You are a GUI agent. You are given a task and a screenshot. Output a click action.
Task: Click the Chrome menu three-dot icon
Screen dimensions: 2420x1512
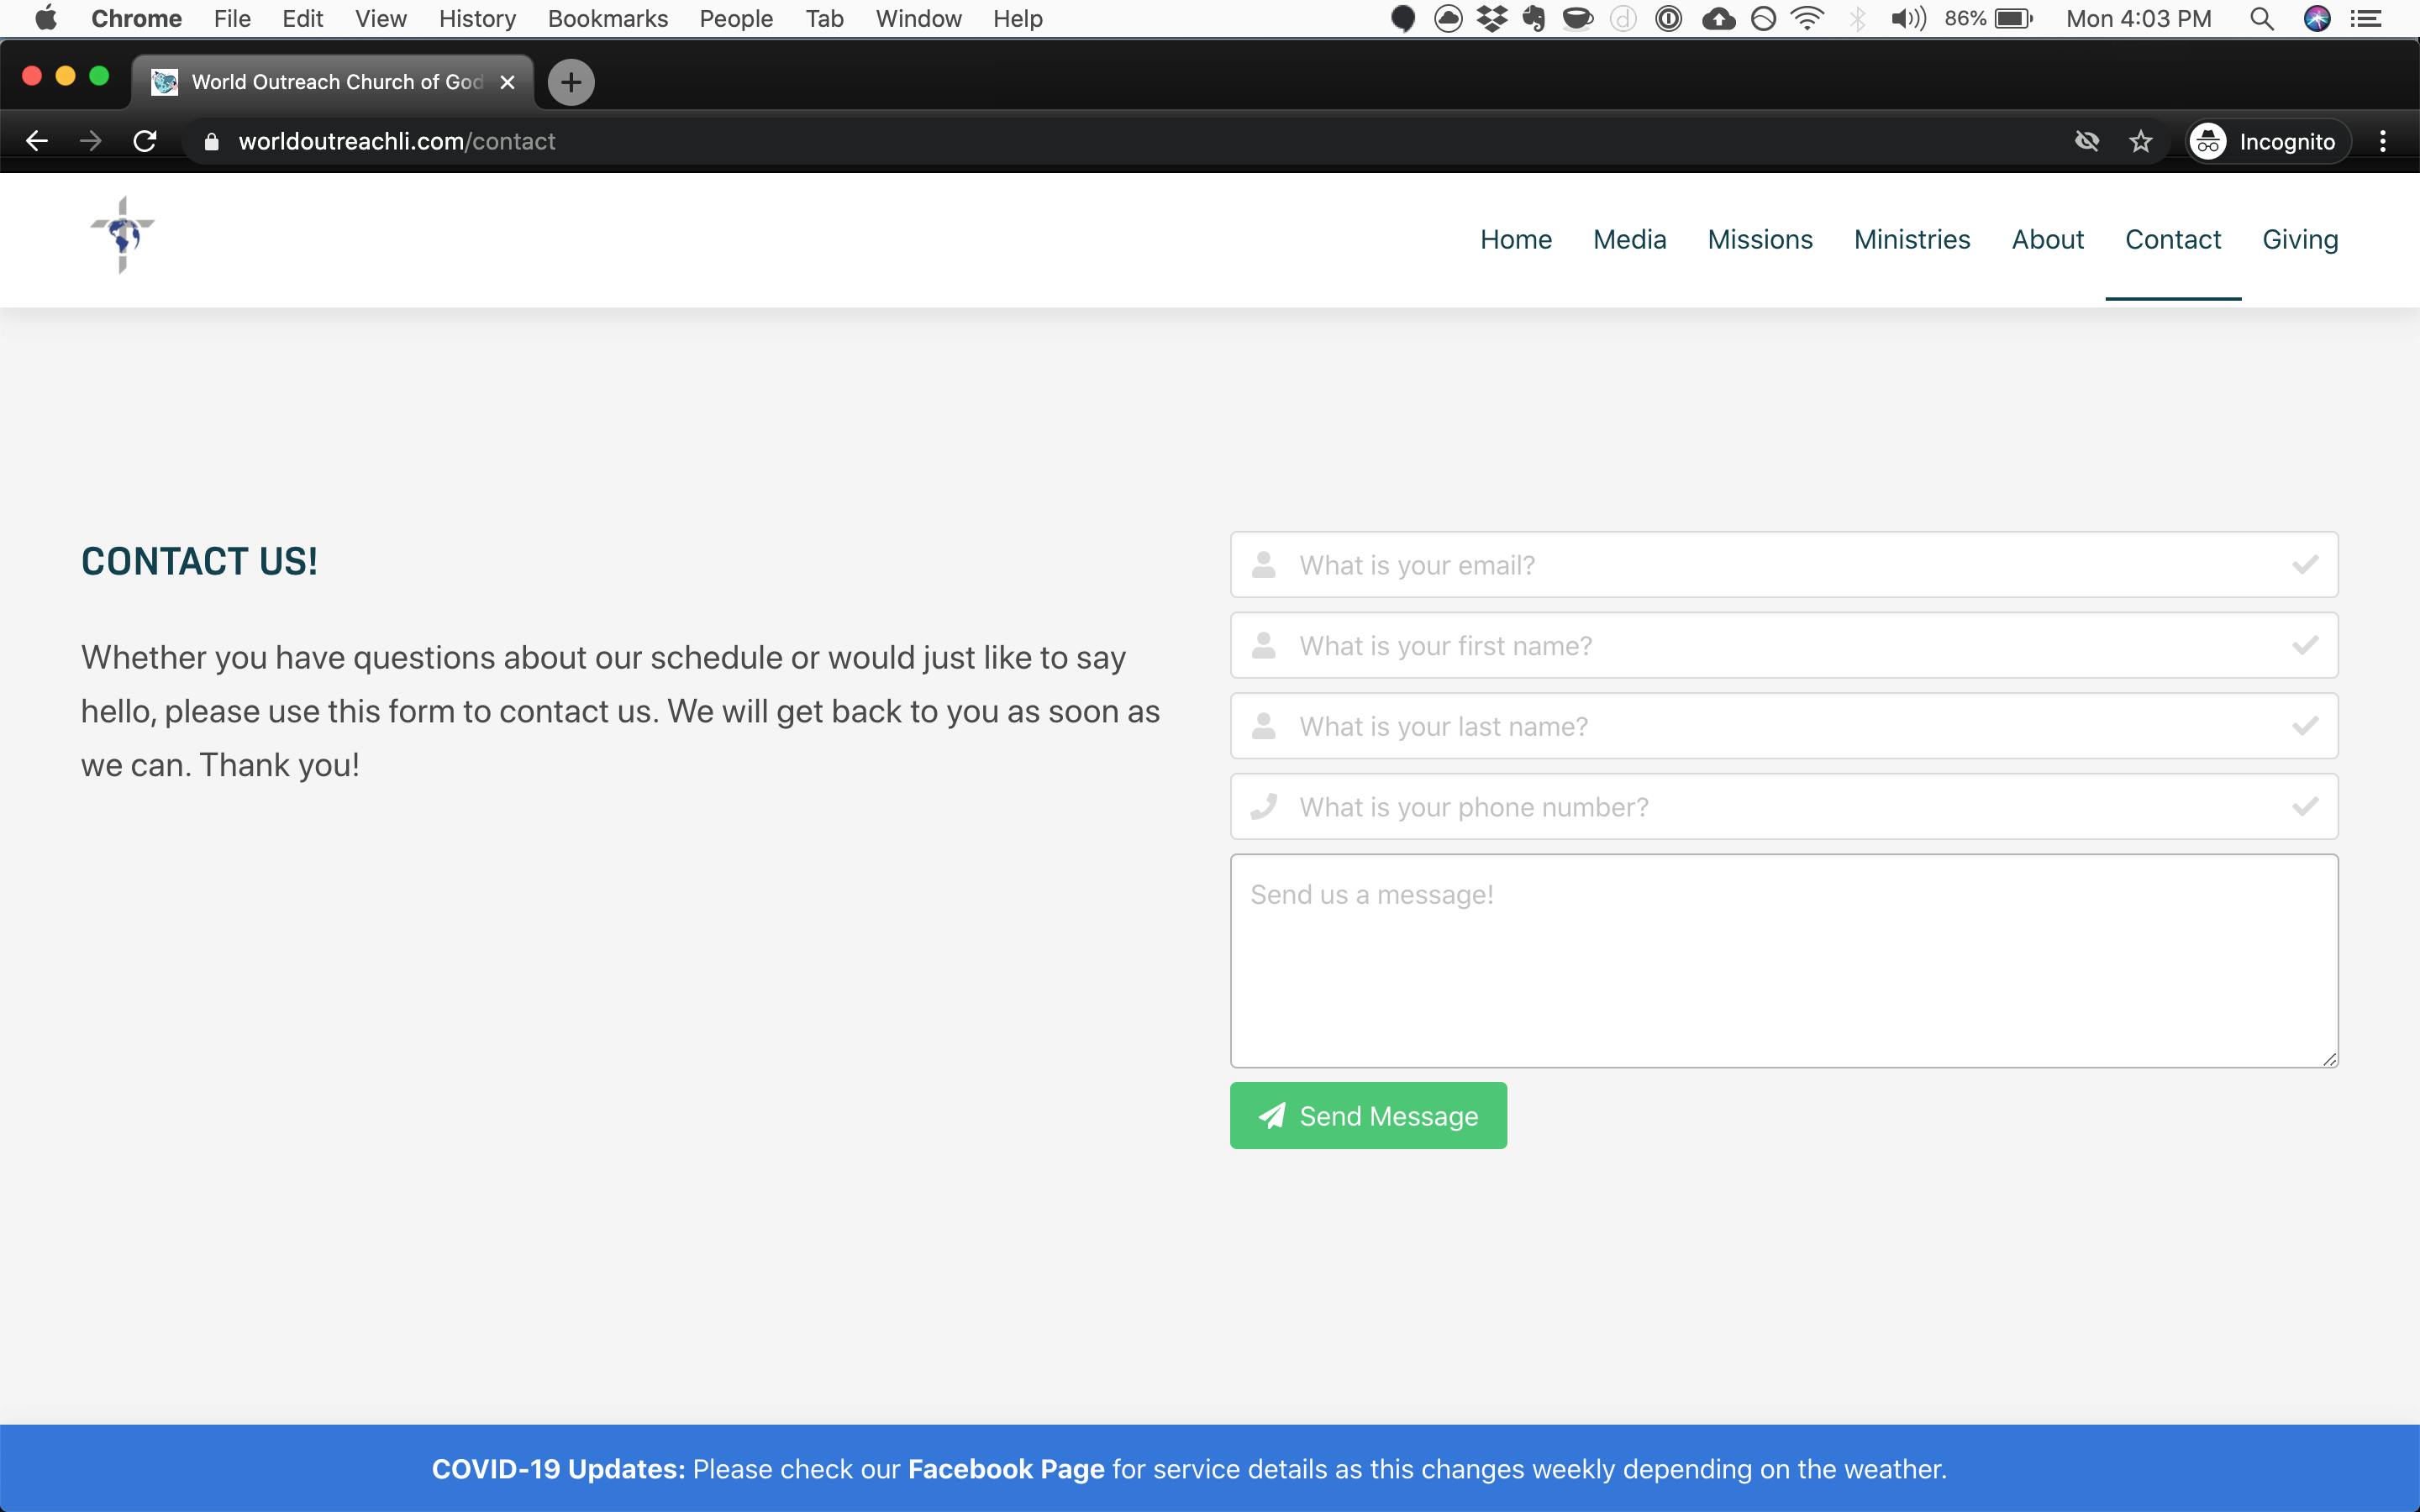2387,141
